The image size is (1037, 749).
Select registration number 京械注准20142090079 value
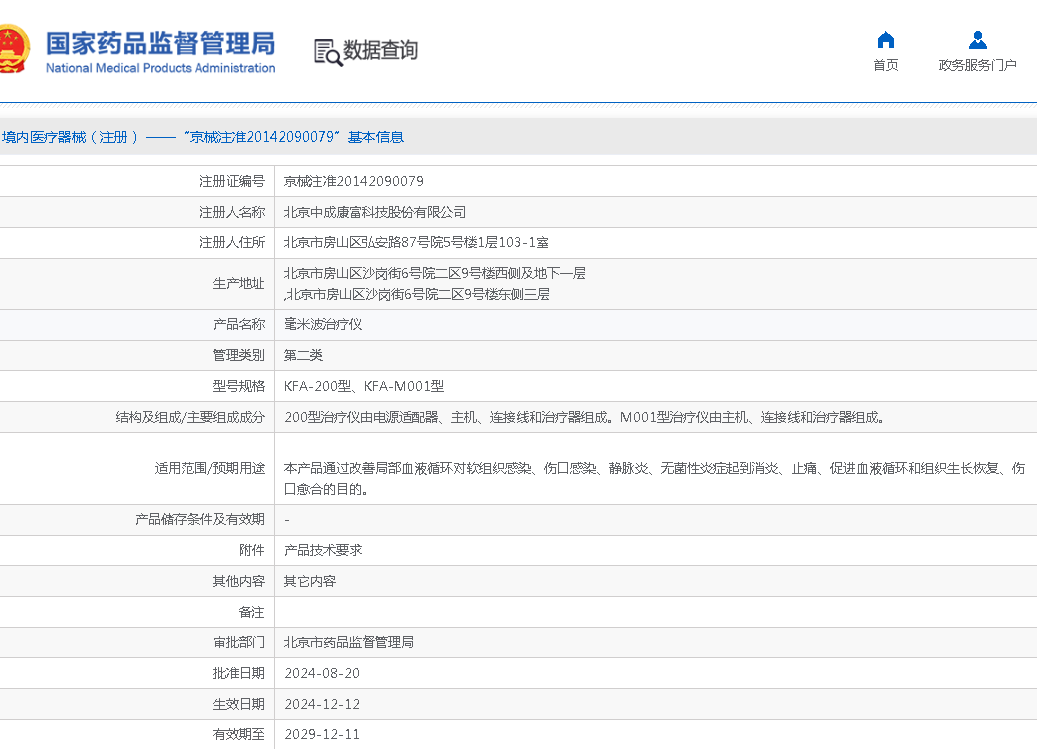click(354, 181)
